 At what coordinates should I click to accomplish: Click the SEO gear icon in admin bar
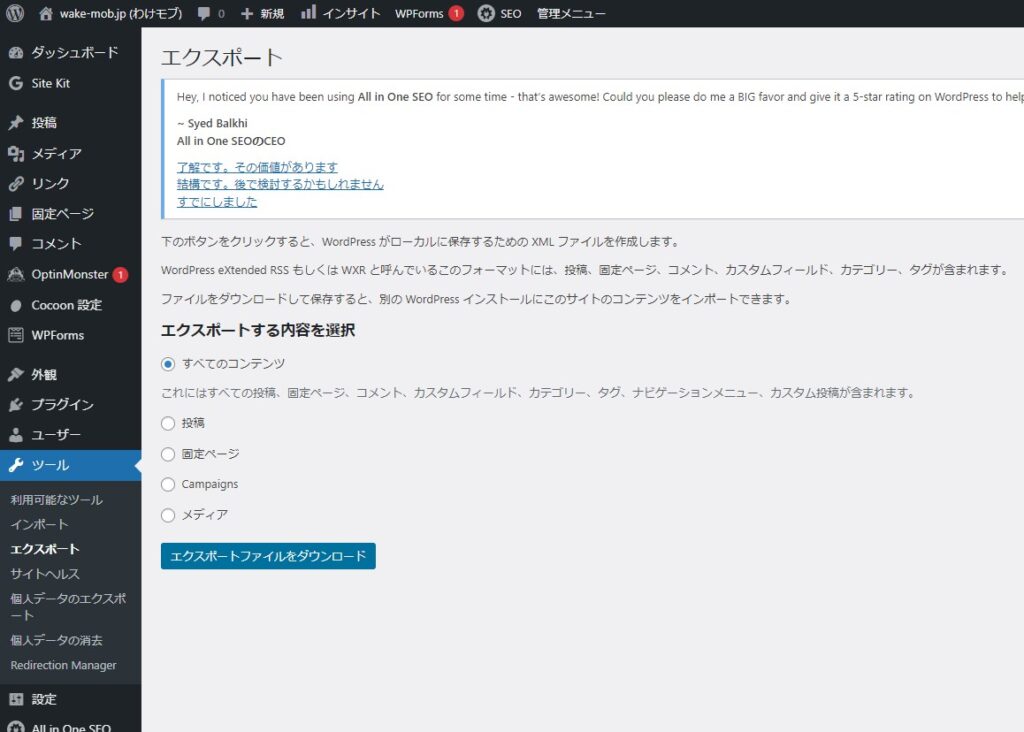click(x=486, y=13)
